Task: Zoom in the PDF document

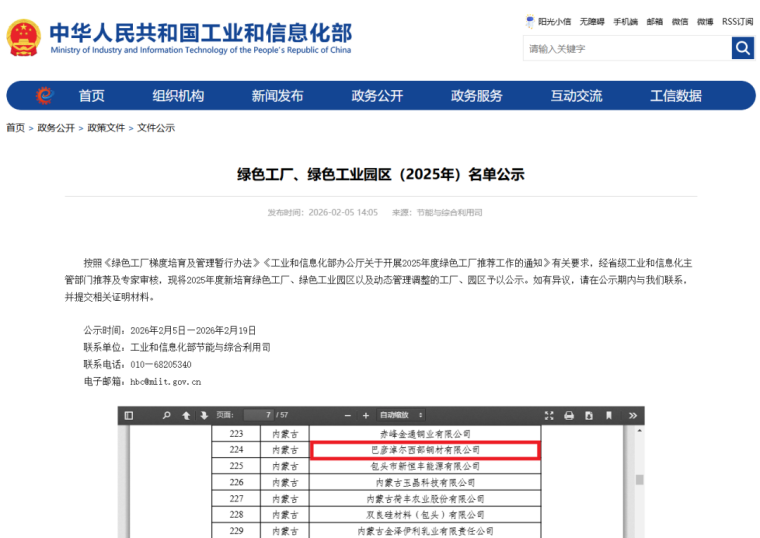Action: 366,415
